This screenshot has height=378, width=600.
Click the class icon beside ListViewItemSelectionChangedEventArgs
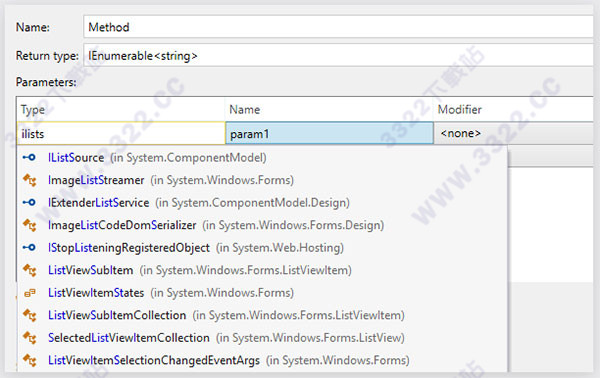coord(30,360)
